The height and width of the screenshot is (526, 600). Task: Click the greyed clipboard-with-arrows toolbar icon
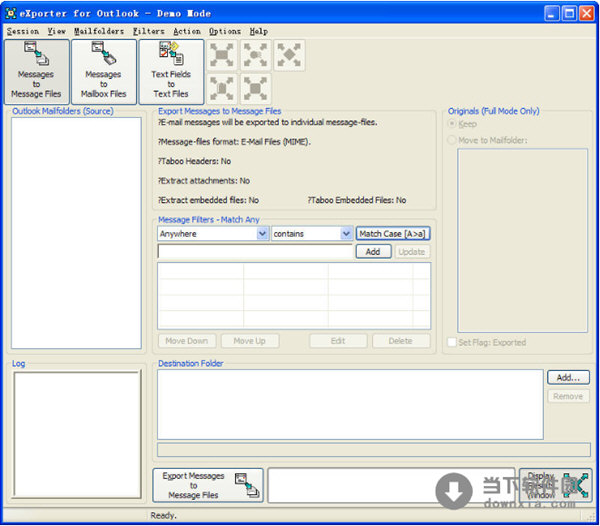pos(222,89)
